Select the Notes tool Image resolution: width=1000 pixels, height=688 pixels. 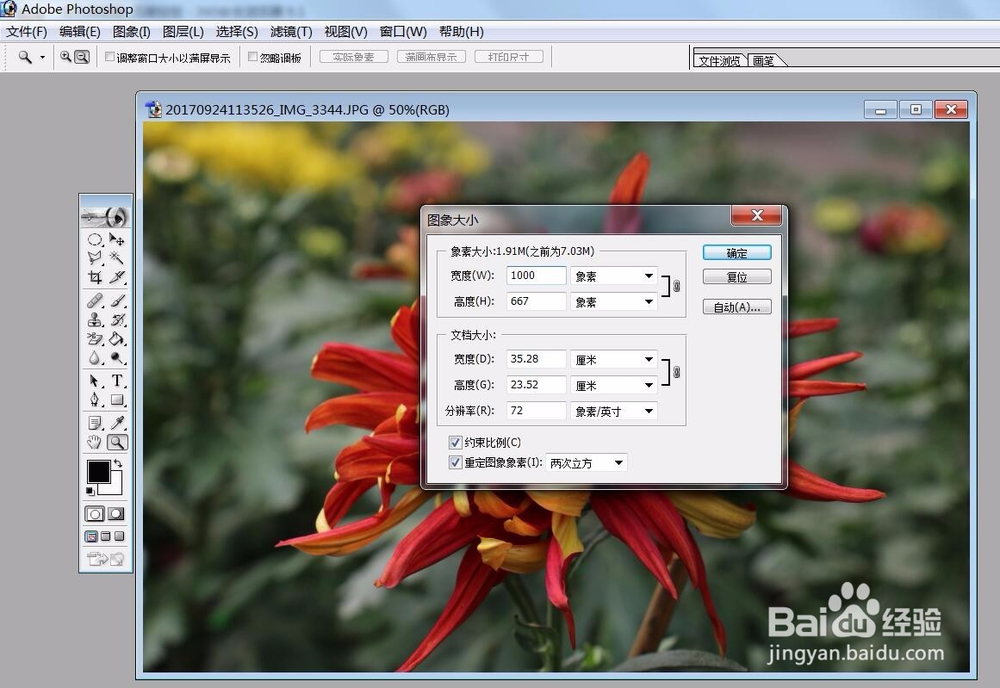[x=95, y=423]
